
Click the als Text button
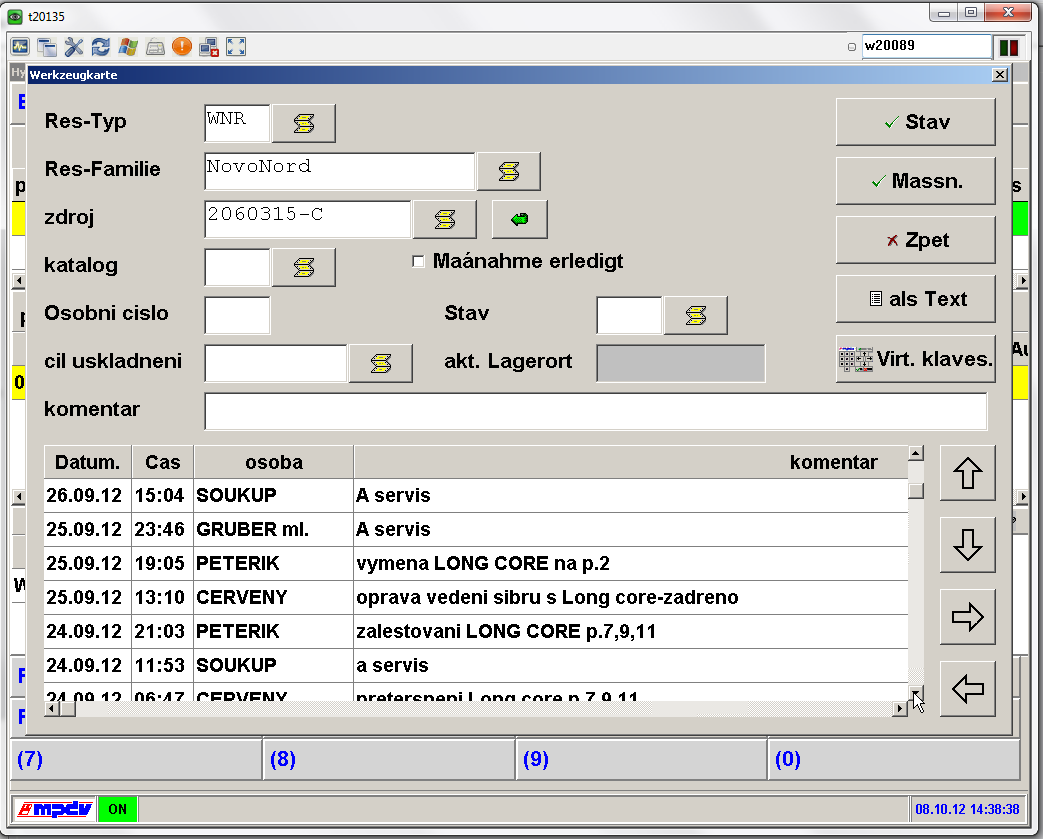pyautogui.click(x=915, y=299)
